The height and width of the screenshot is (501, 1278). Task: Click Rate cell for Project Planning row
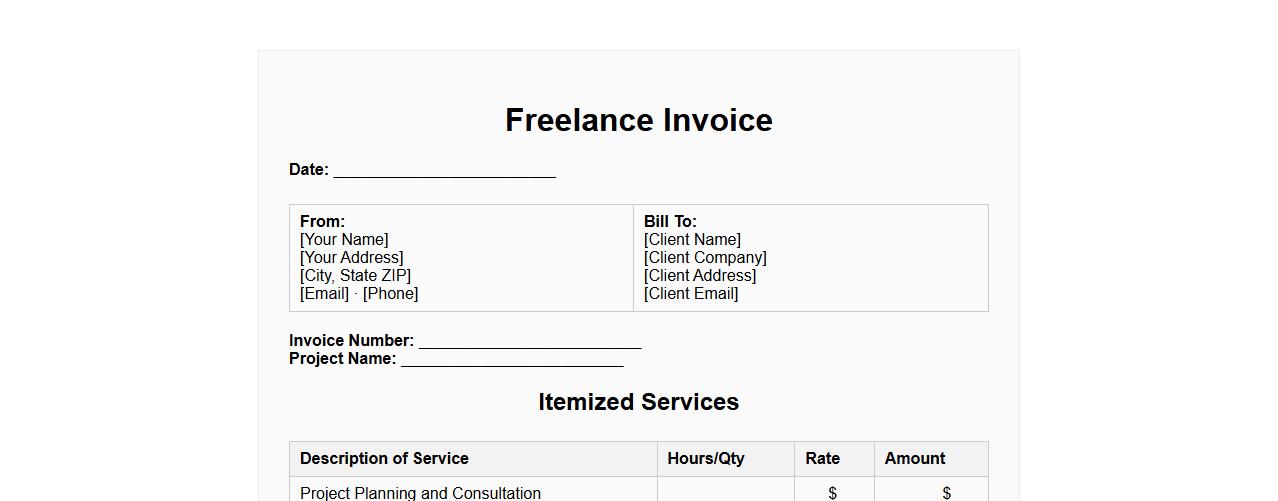pyautogui.click(x=834, y=490)
